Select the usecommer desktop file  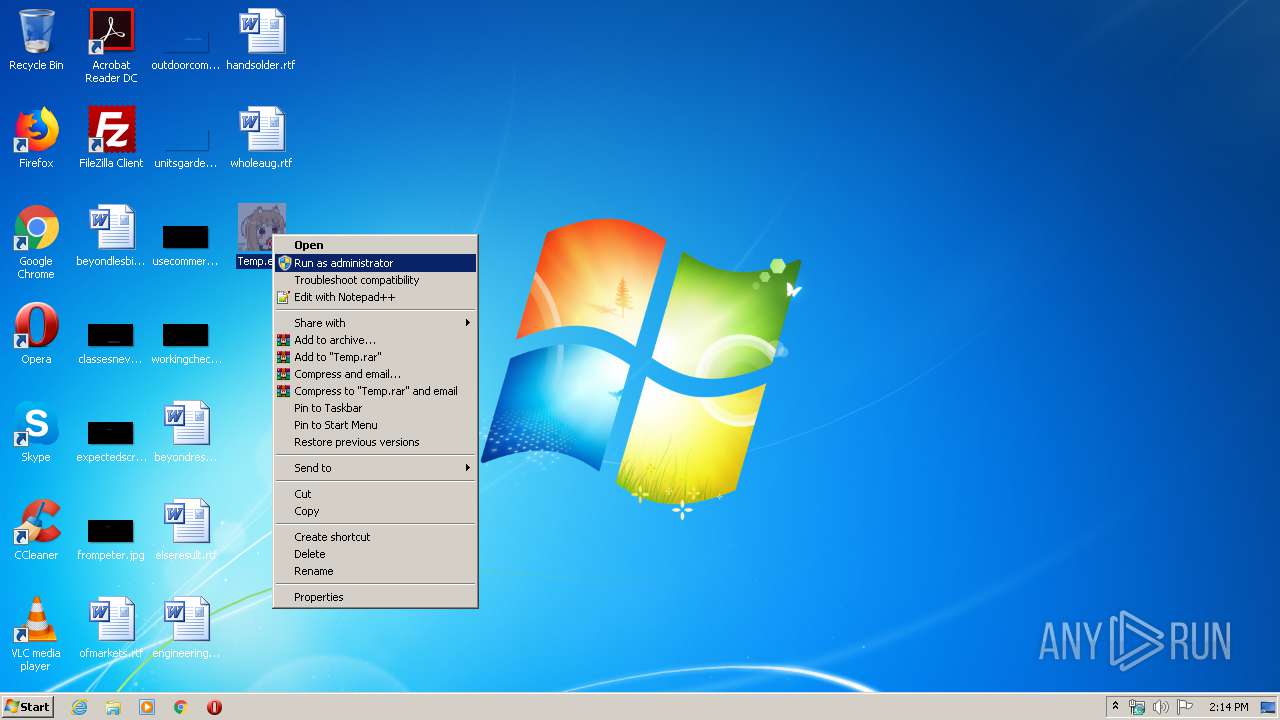coord(186,237)
